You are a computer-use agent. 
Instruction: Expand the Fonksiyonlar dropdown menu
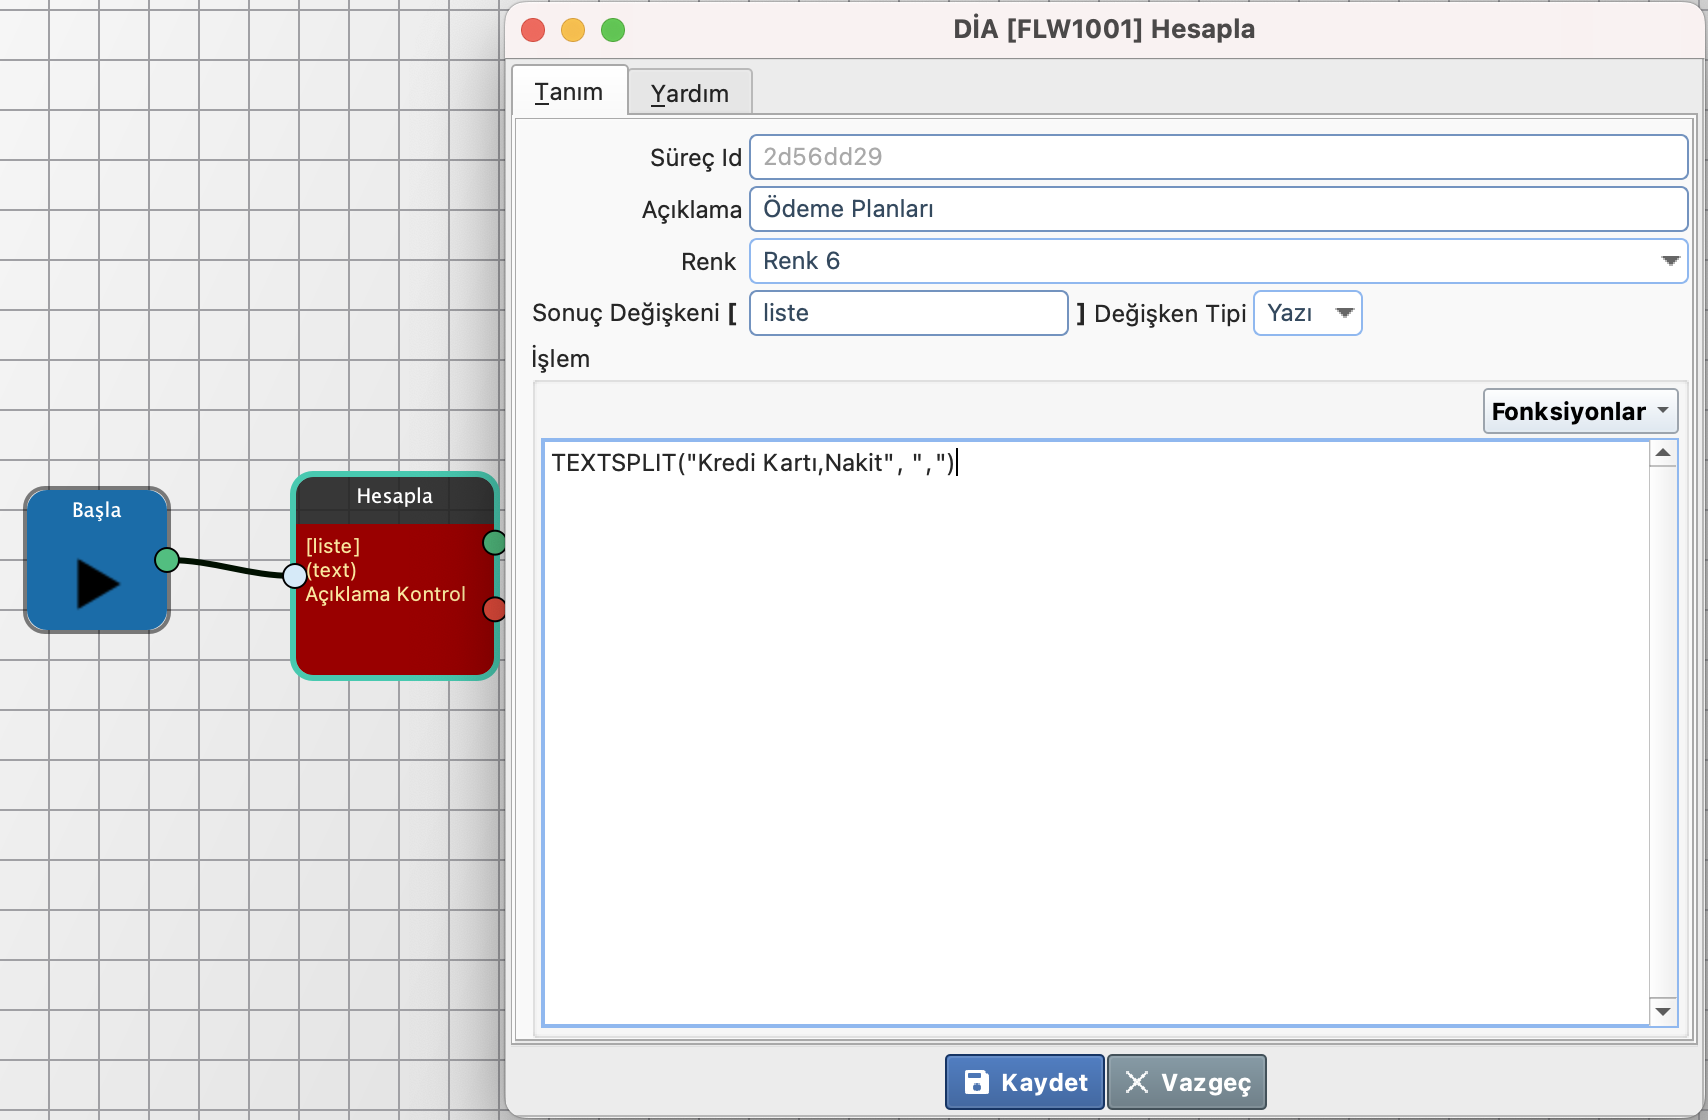point(1579,411)
